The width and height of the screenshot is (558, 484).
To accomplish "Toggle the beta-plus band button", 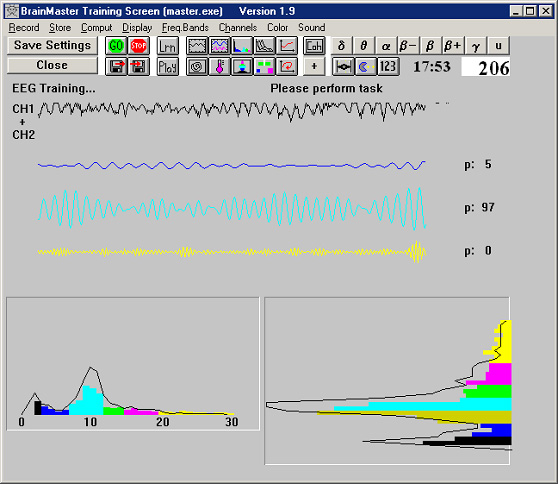I will [453, 46].
